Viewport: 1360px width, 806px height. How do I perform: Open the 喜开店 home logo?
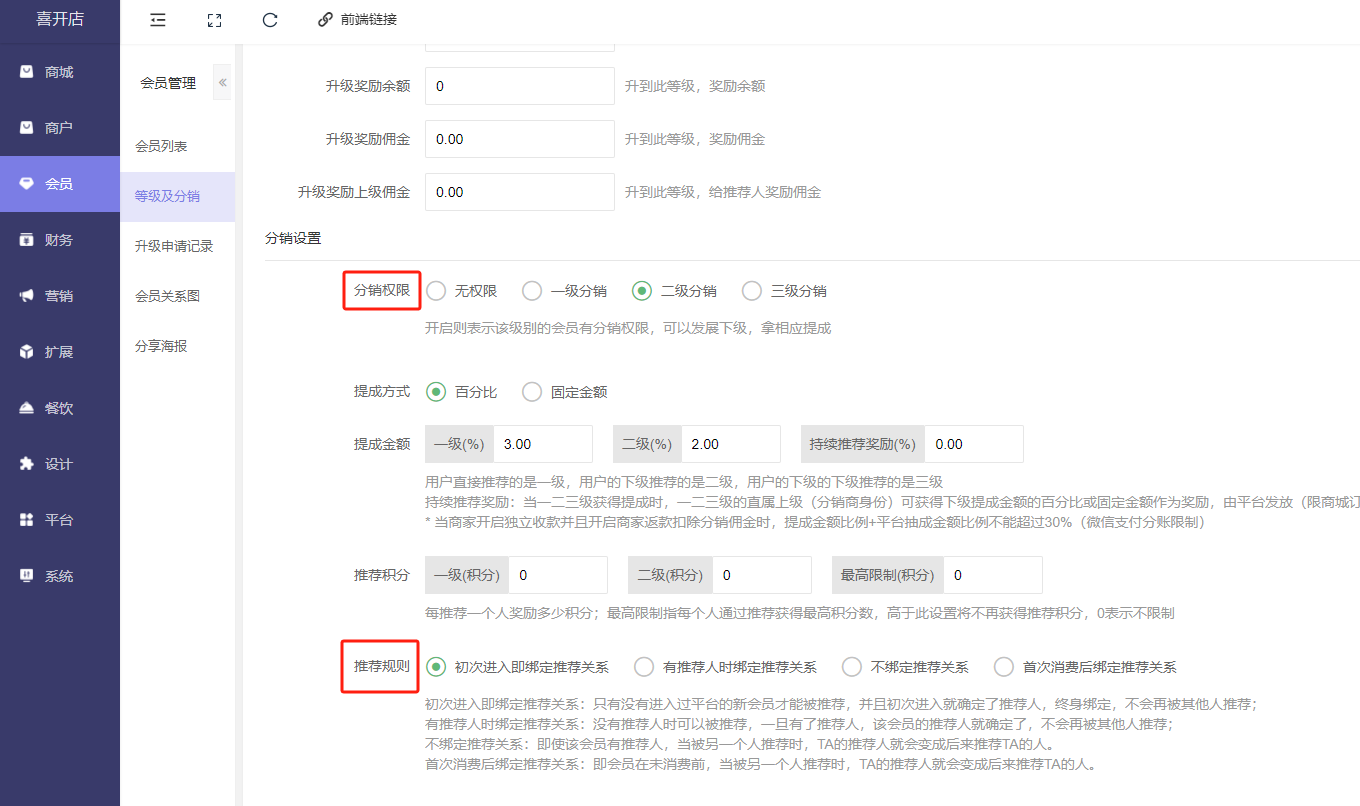pyautogui.click(x=60, y=20)
